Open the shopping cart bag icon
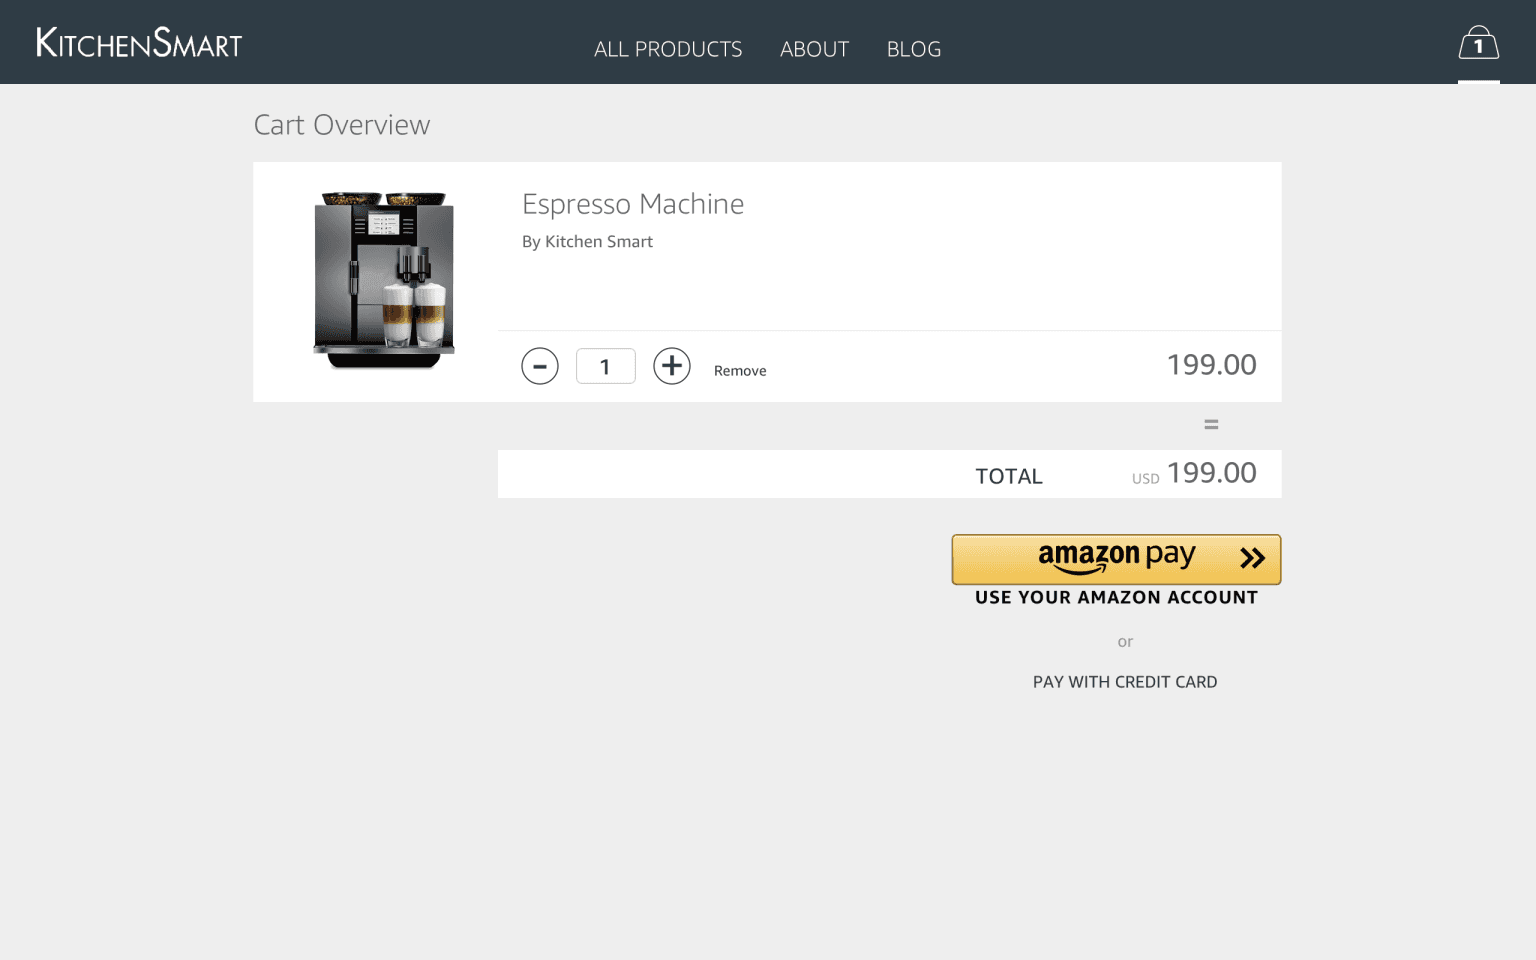Image resolution: width=1536 pixels, height=960 pixels. point(1478,43)
